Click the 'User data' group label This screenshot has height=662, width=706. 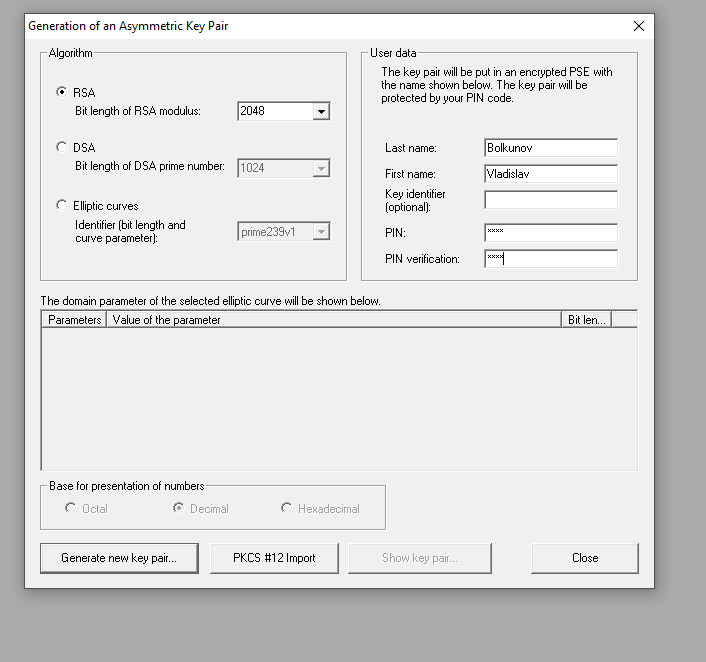click(x=393, y=53)
